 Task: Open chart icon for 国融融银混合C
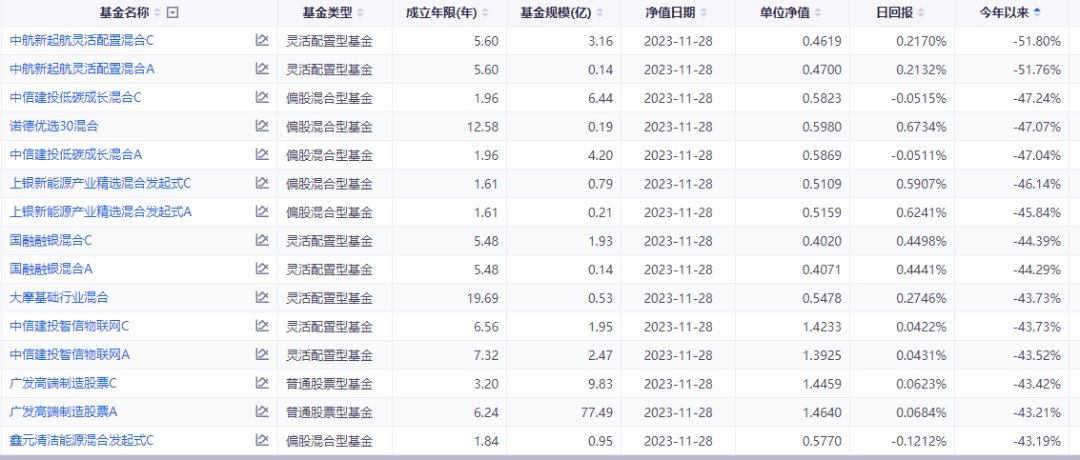(x=262, y=240)
